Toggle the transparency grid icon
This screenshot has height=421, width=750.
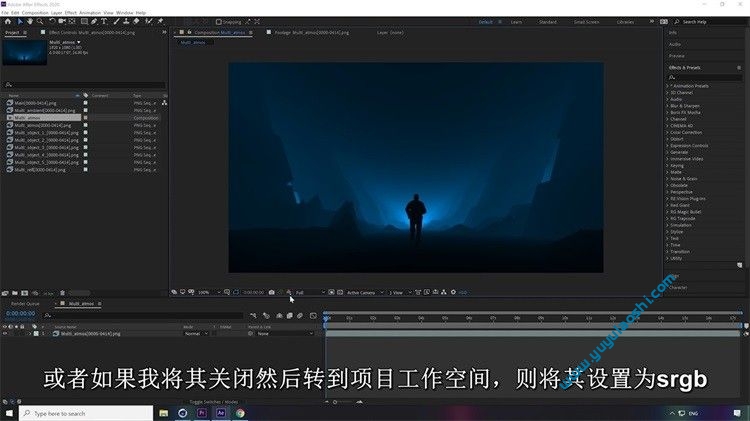[340, 292]
